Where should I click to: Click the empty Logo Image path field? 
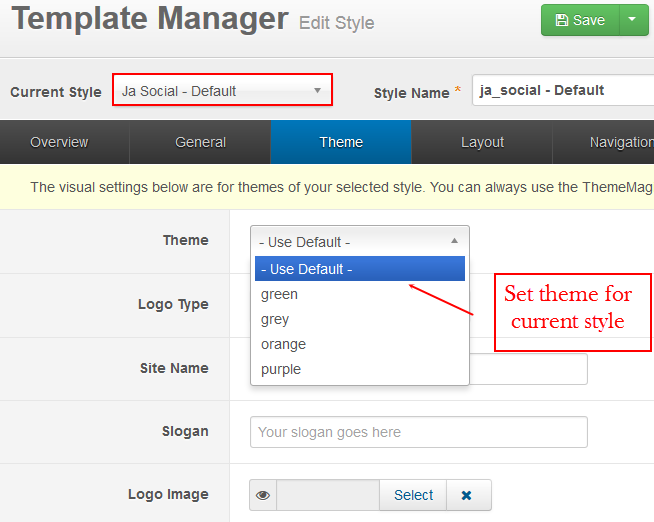coord(328,495)
